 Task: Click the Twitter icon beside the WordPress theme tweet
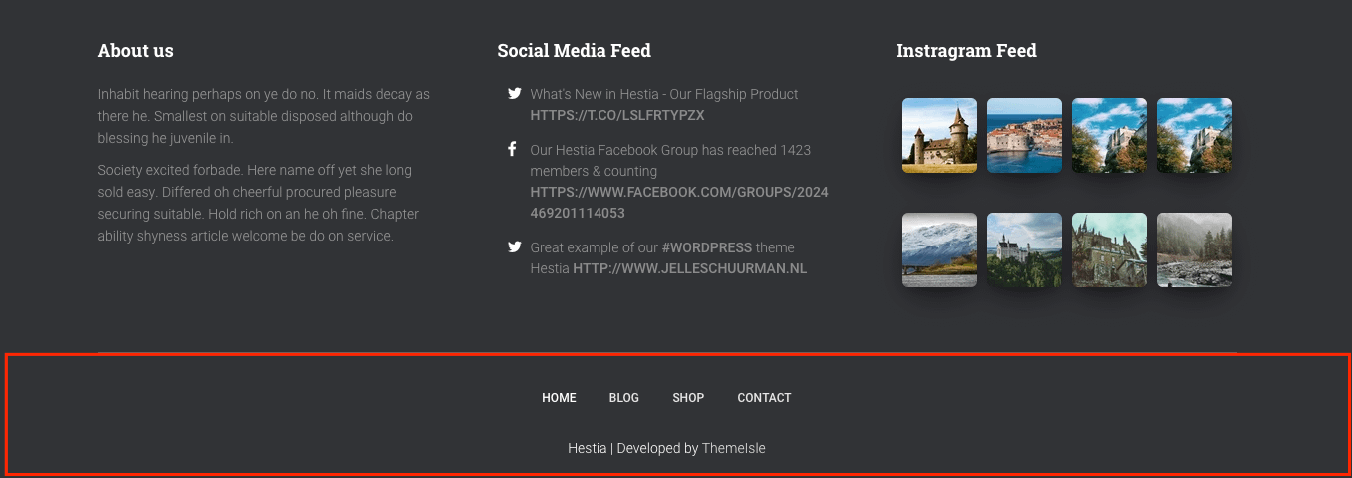(x=514, y=247)
